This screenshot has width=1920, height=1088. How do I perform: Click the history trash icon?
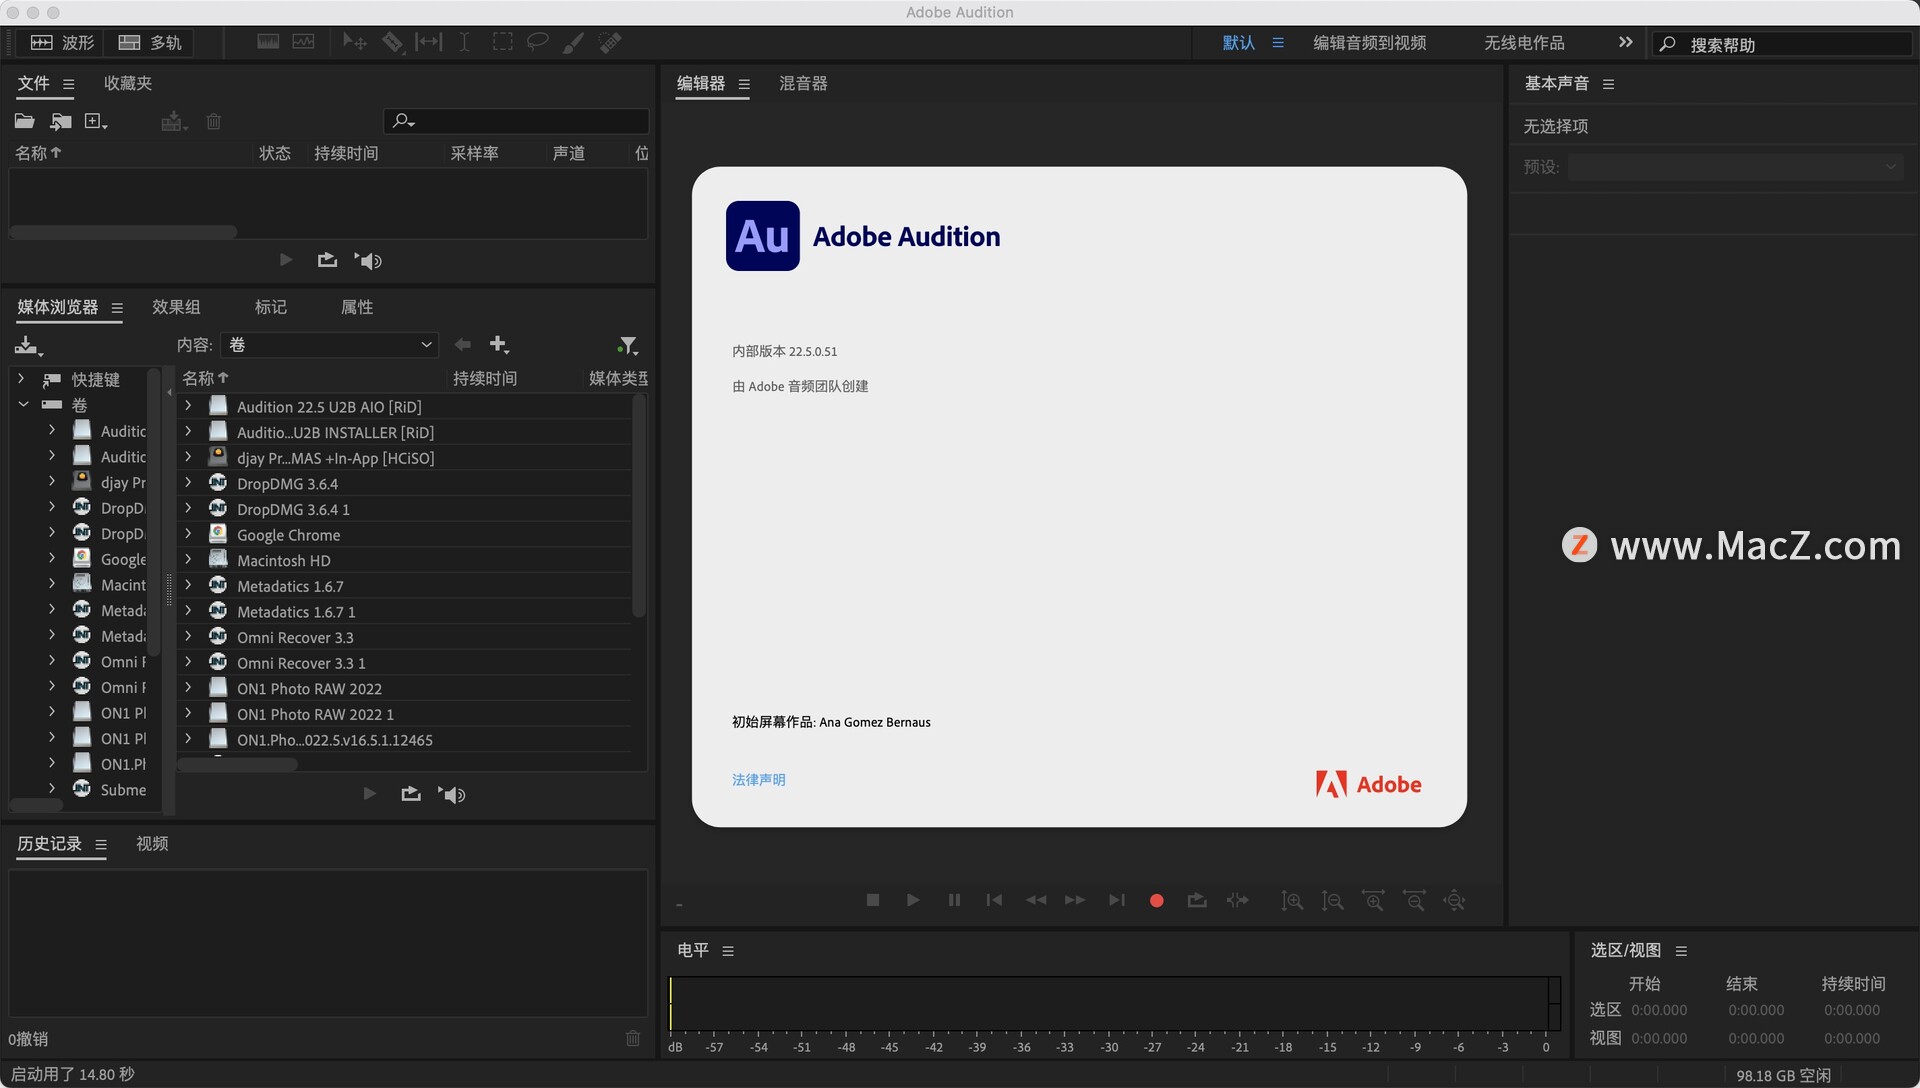pos(633,1038)
